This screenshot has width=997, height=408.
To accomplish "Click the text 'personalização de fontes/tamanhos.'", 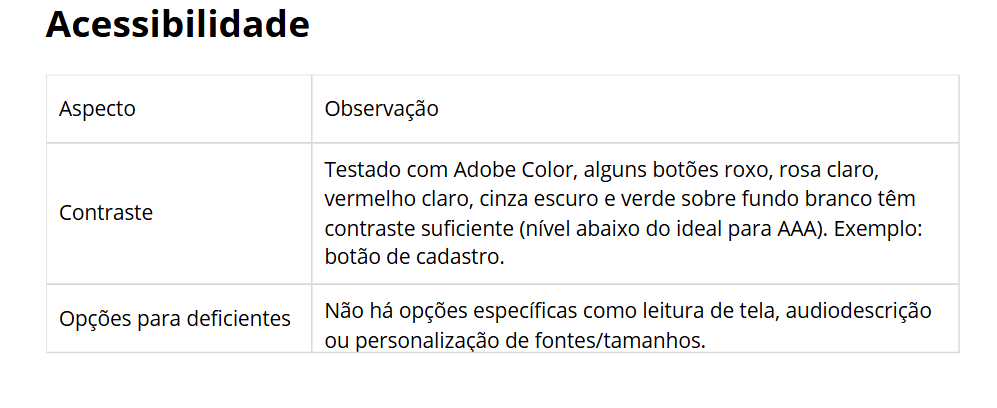I will coord(530,341).
